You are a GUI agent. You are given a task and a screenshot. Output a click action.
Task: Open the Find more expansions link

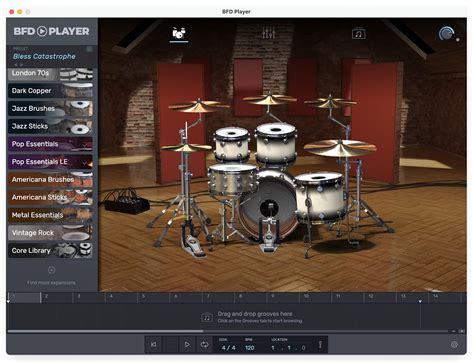coord(51,283)
